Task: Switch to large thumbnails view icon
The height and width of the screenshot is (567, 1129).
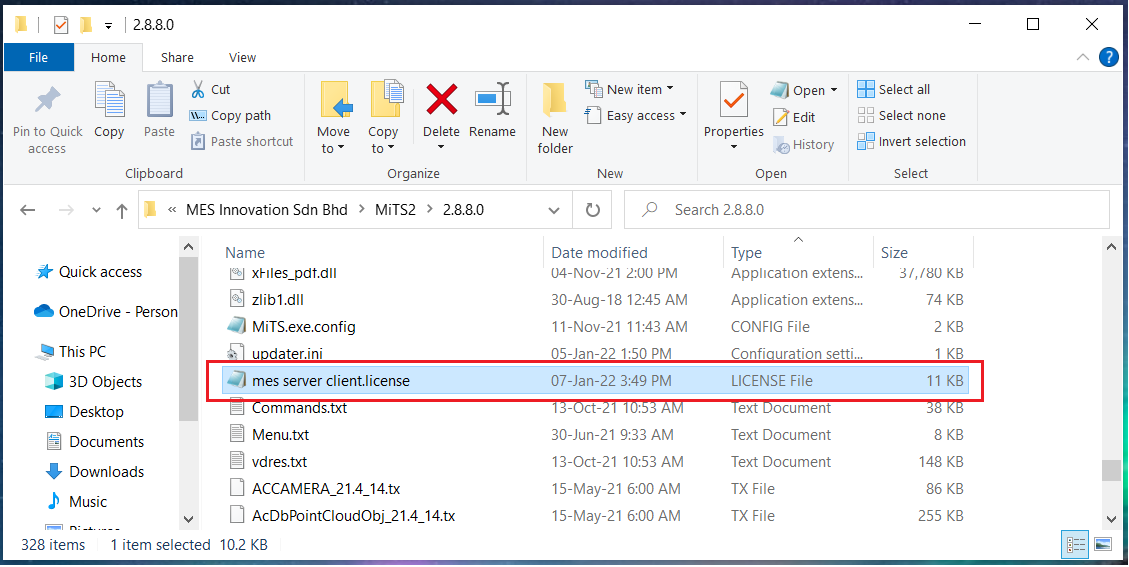Action: pyautogui.click(x=1102, y=545)
